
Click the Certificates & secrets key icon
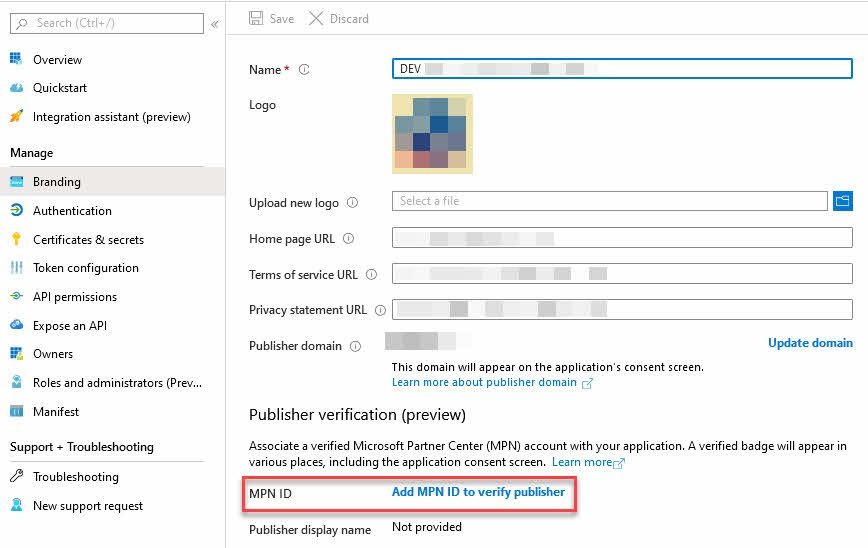coord(17,239)
